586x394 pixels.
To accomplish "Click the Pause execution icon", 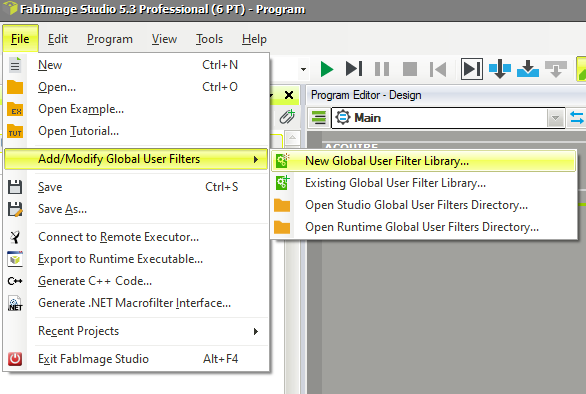I will click(x=382, y=69).
